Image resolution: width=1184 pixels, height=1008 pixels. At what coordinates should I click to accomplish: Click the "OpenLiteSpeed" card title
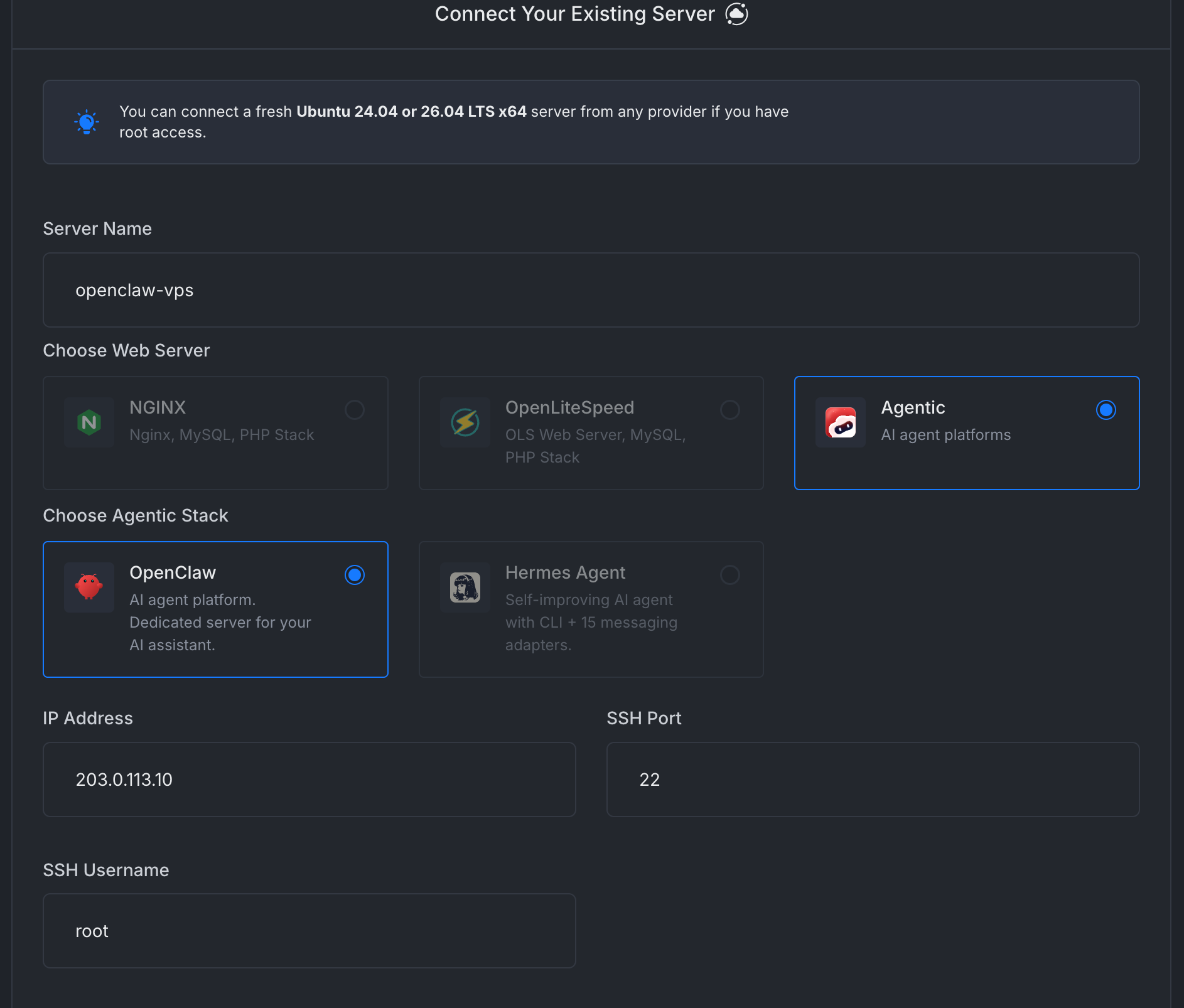tap(569, 408)
